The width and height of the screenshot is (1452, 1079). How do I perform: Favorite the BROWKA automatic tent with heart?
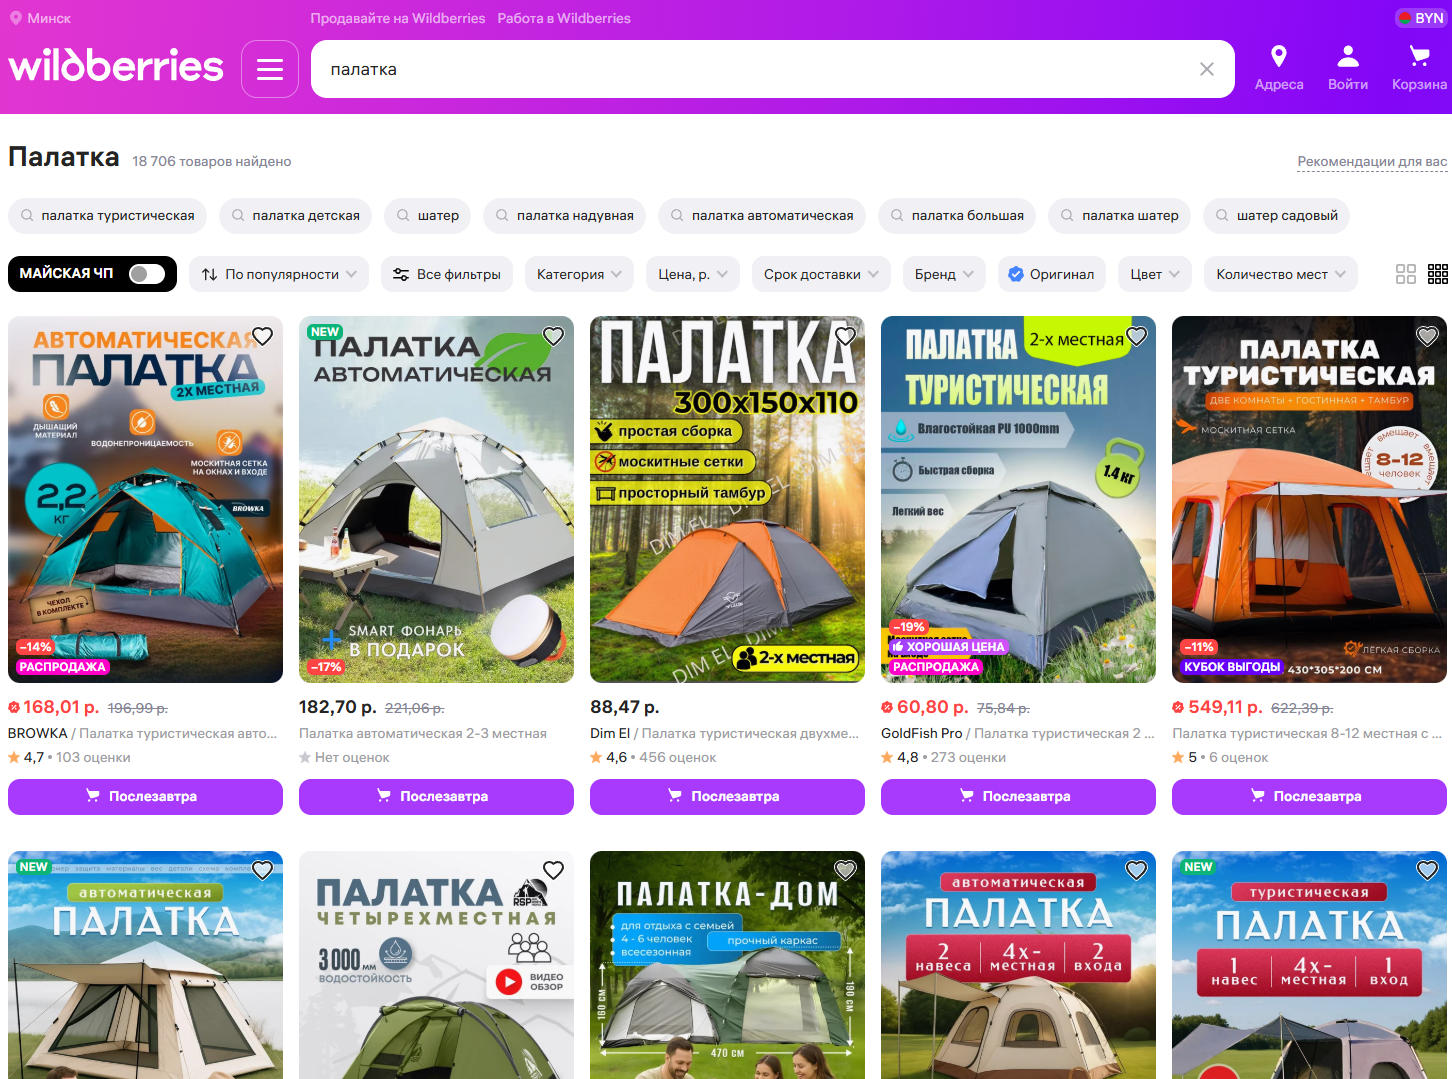coord(262,336)
